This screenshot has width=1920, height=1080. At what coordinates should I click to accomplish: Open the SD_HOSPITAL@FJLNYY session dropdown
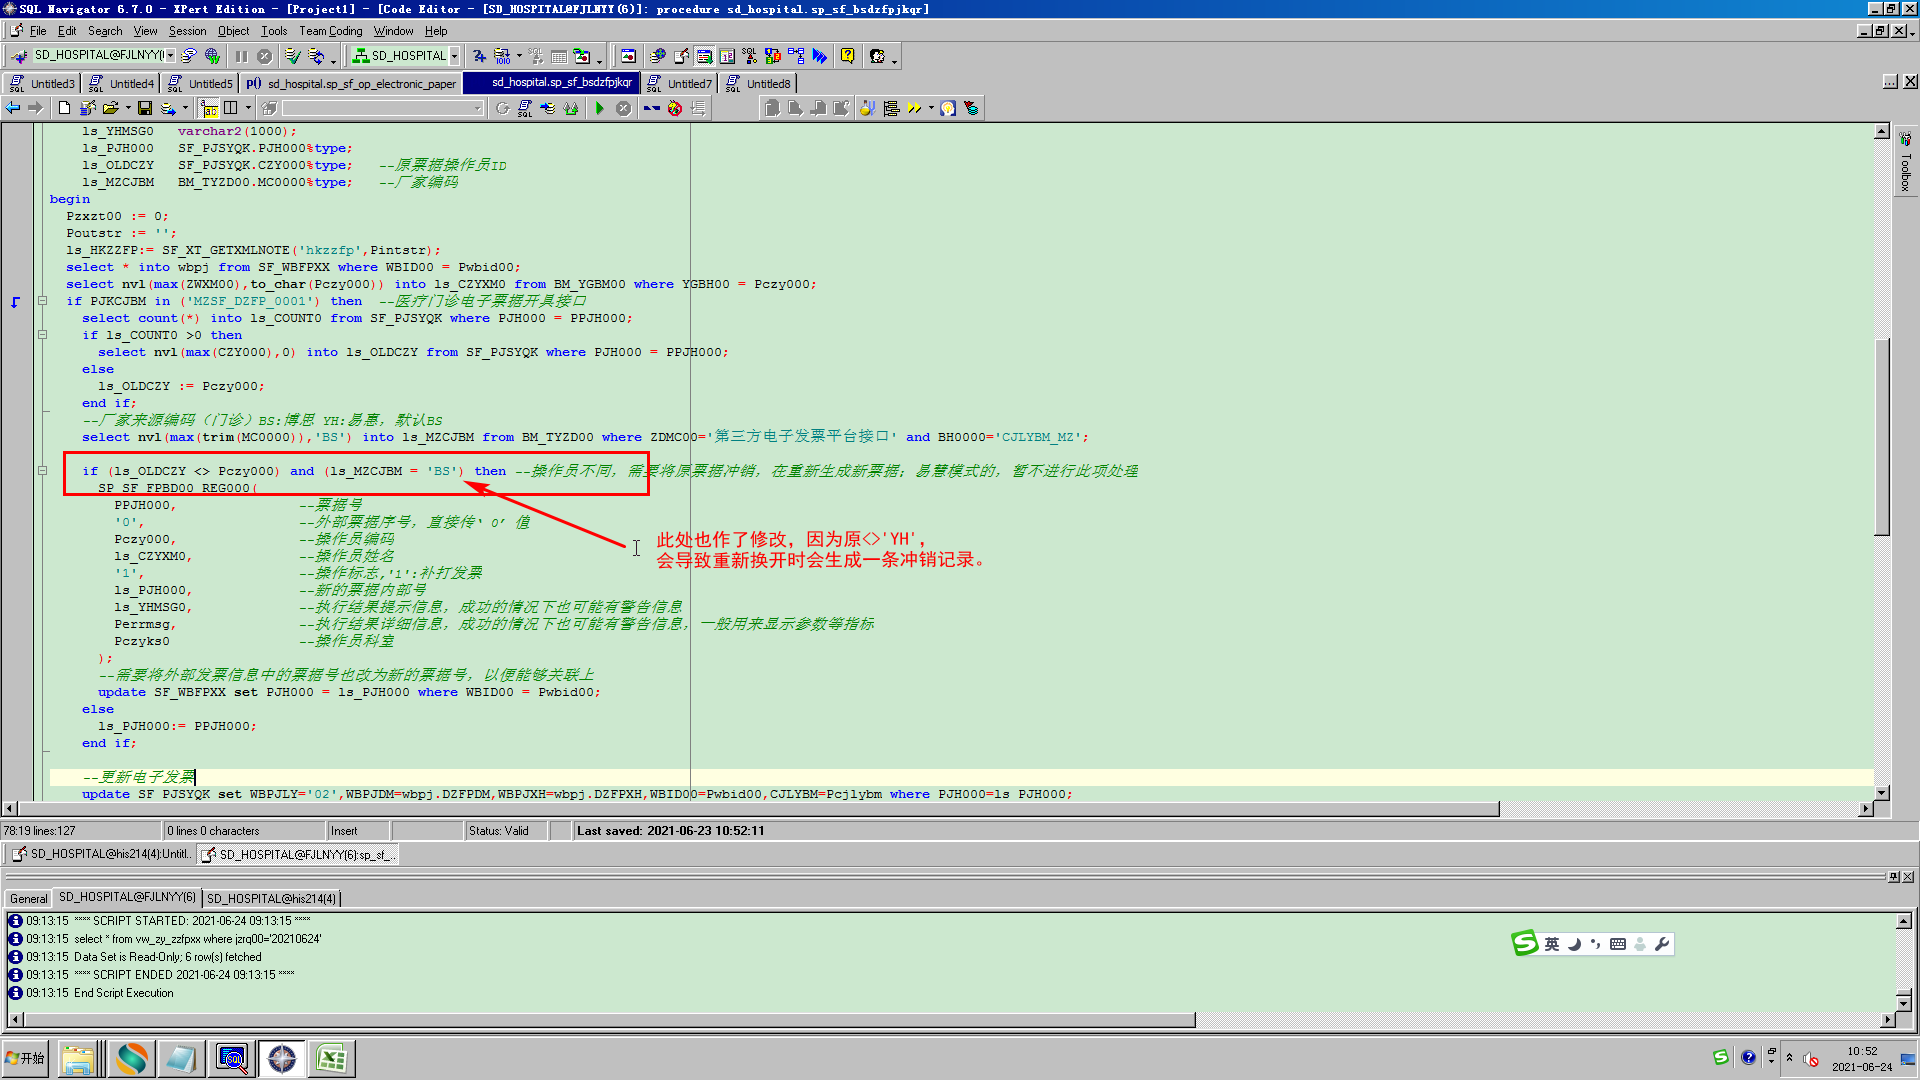click(x=171, y=56)
